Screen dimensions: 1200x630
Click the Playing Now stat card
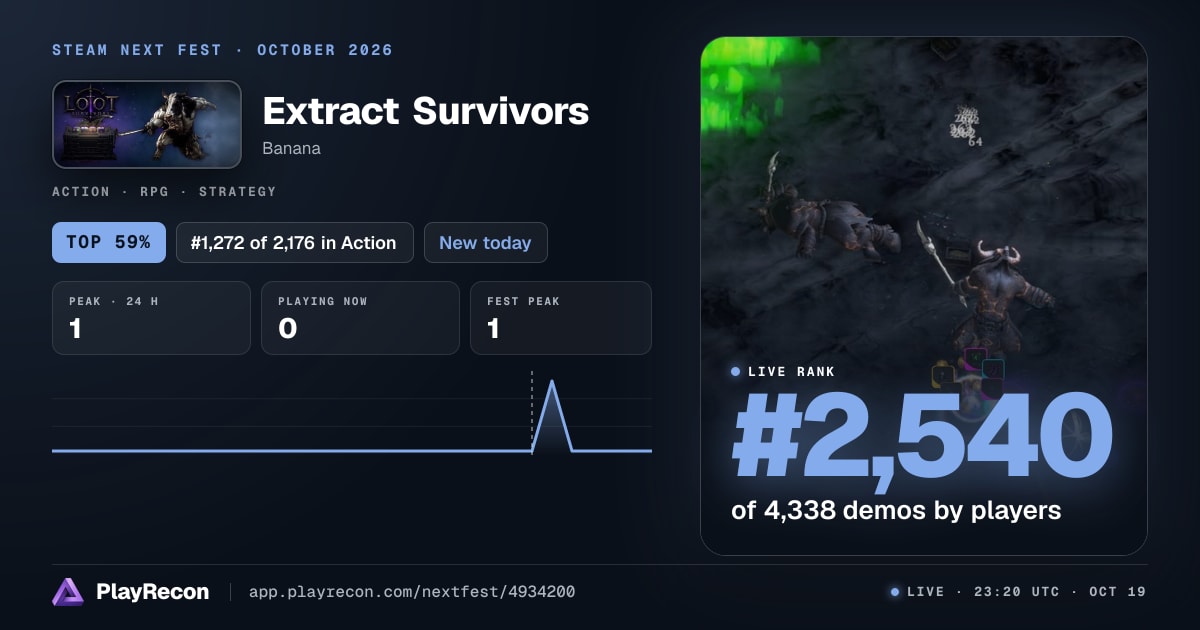360,318
